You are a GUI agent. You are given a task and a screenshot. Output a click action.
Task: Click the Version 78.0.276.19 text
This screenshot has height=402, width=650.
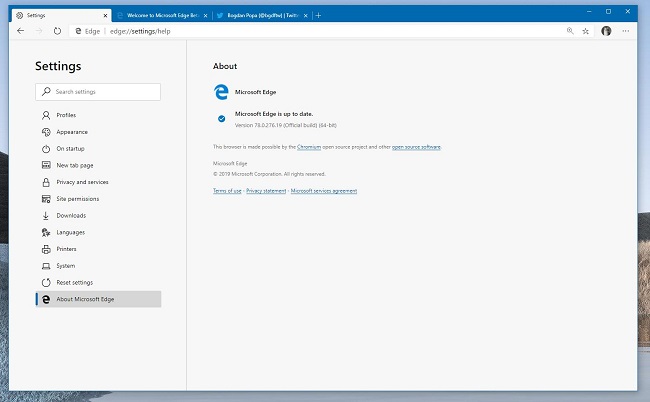286,125
